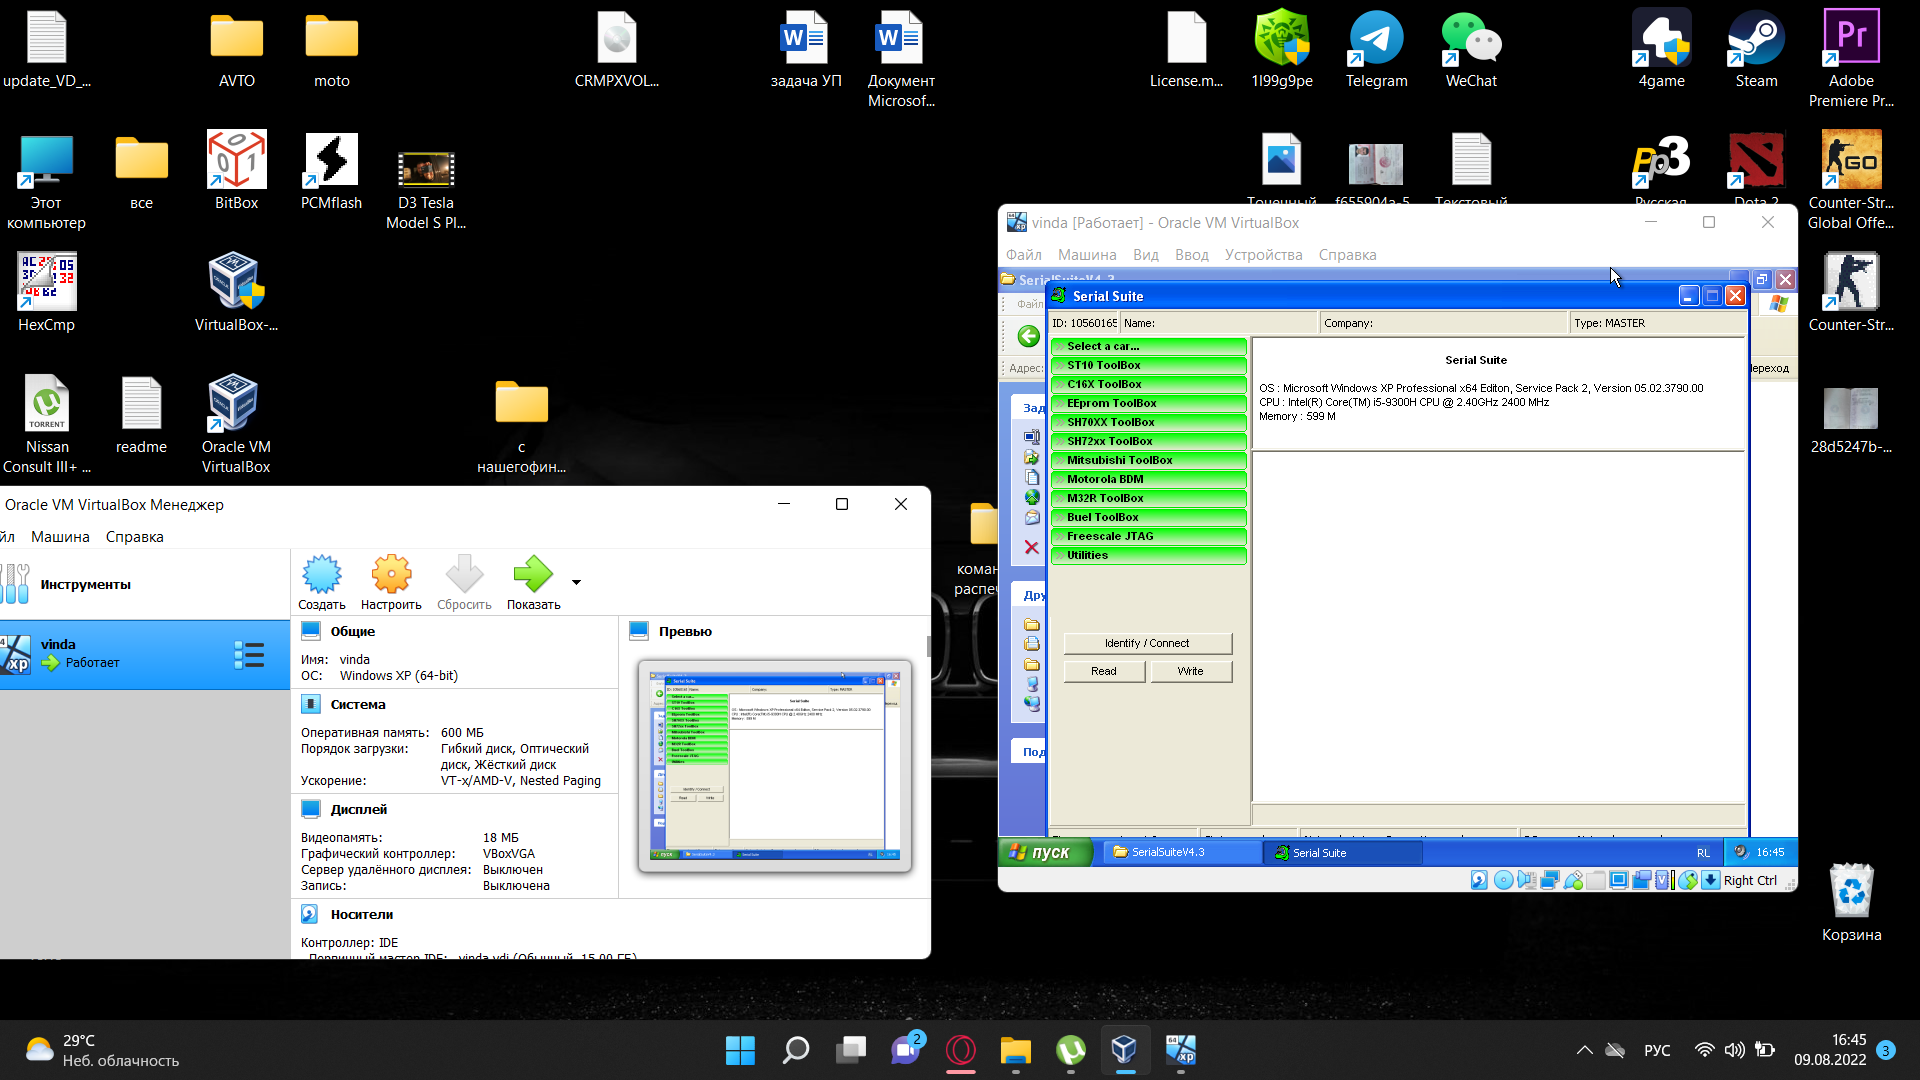Click the hard disk activity status icon
This screenshot has height=1080, width=1920.
(1479, 880)
